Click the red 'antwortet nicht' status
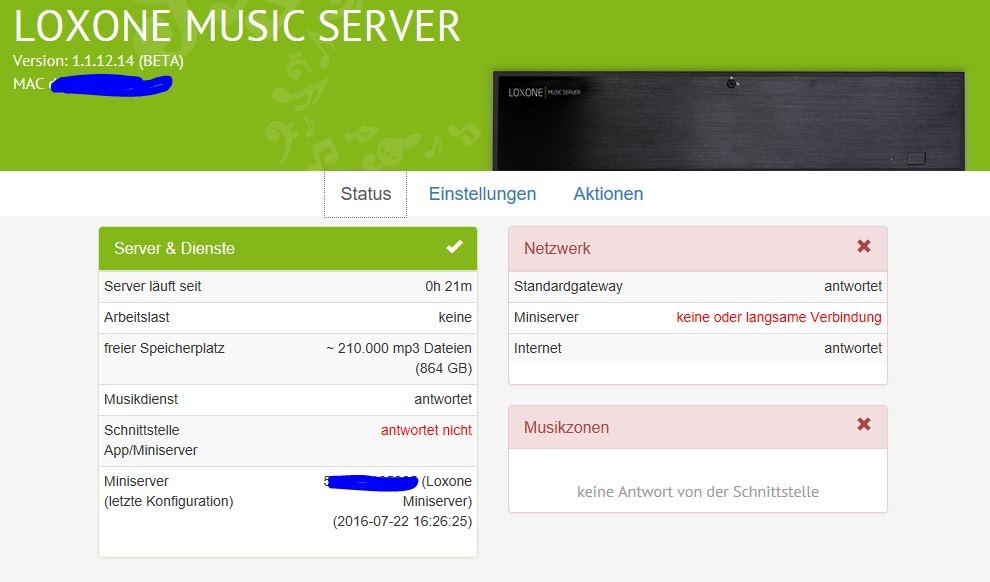This screenshot has height=582, width=990. pos(426,430)
